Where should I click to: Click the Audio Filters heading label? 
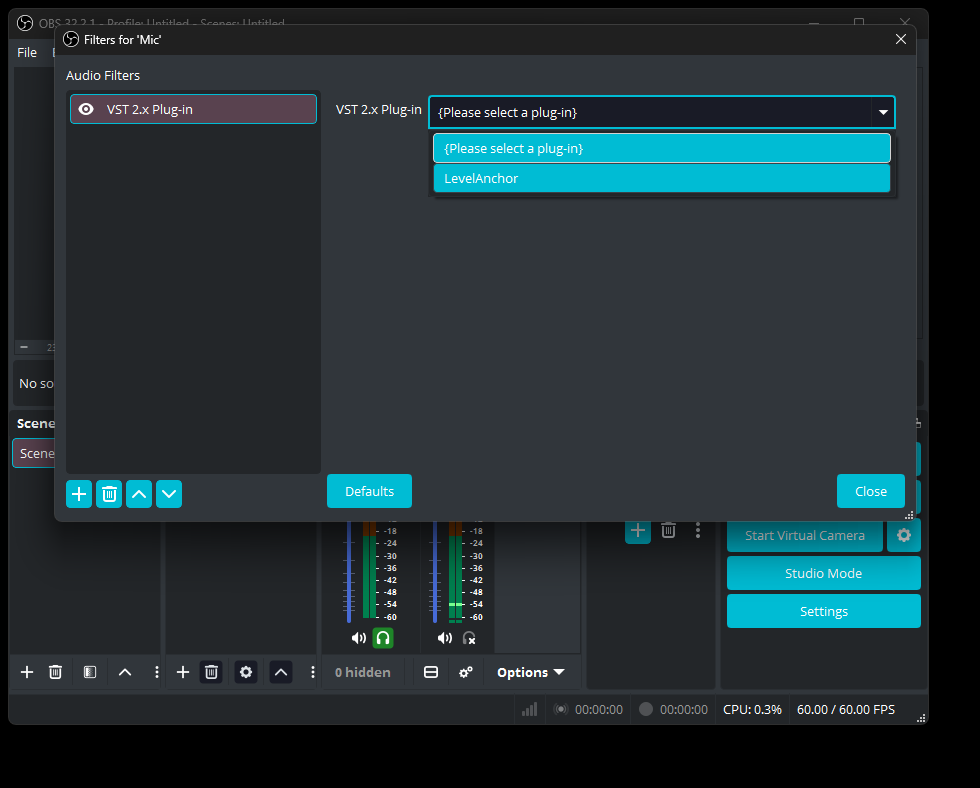click(103, 76)
